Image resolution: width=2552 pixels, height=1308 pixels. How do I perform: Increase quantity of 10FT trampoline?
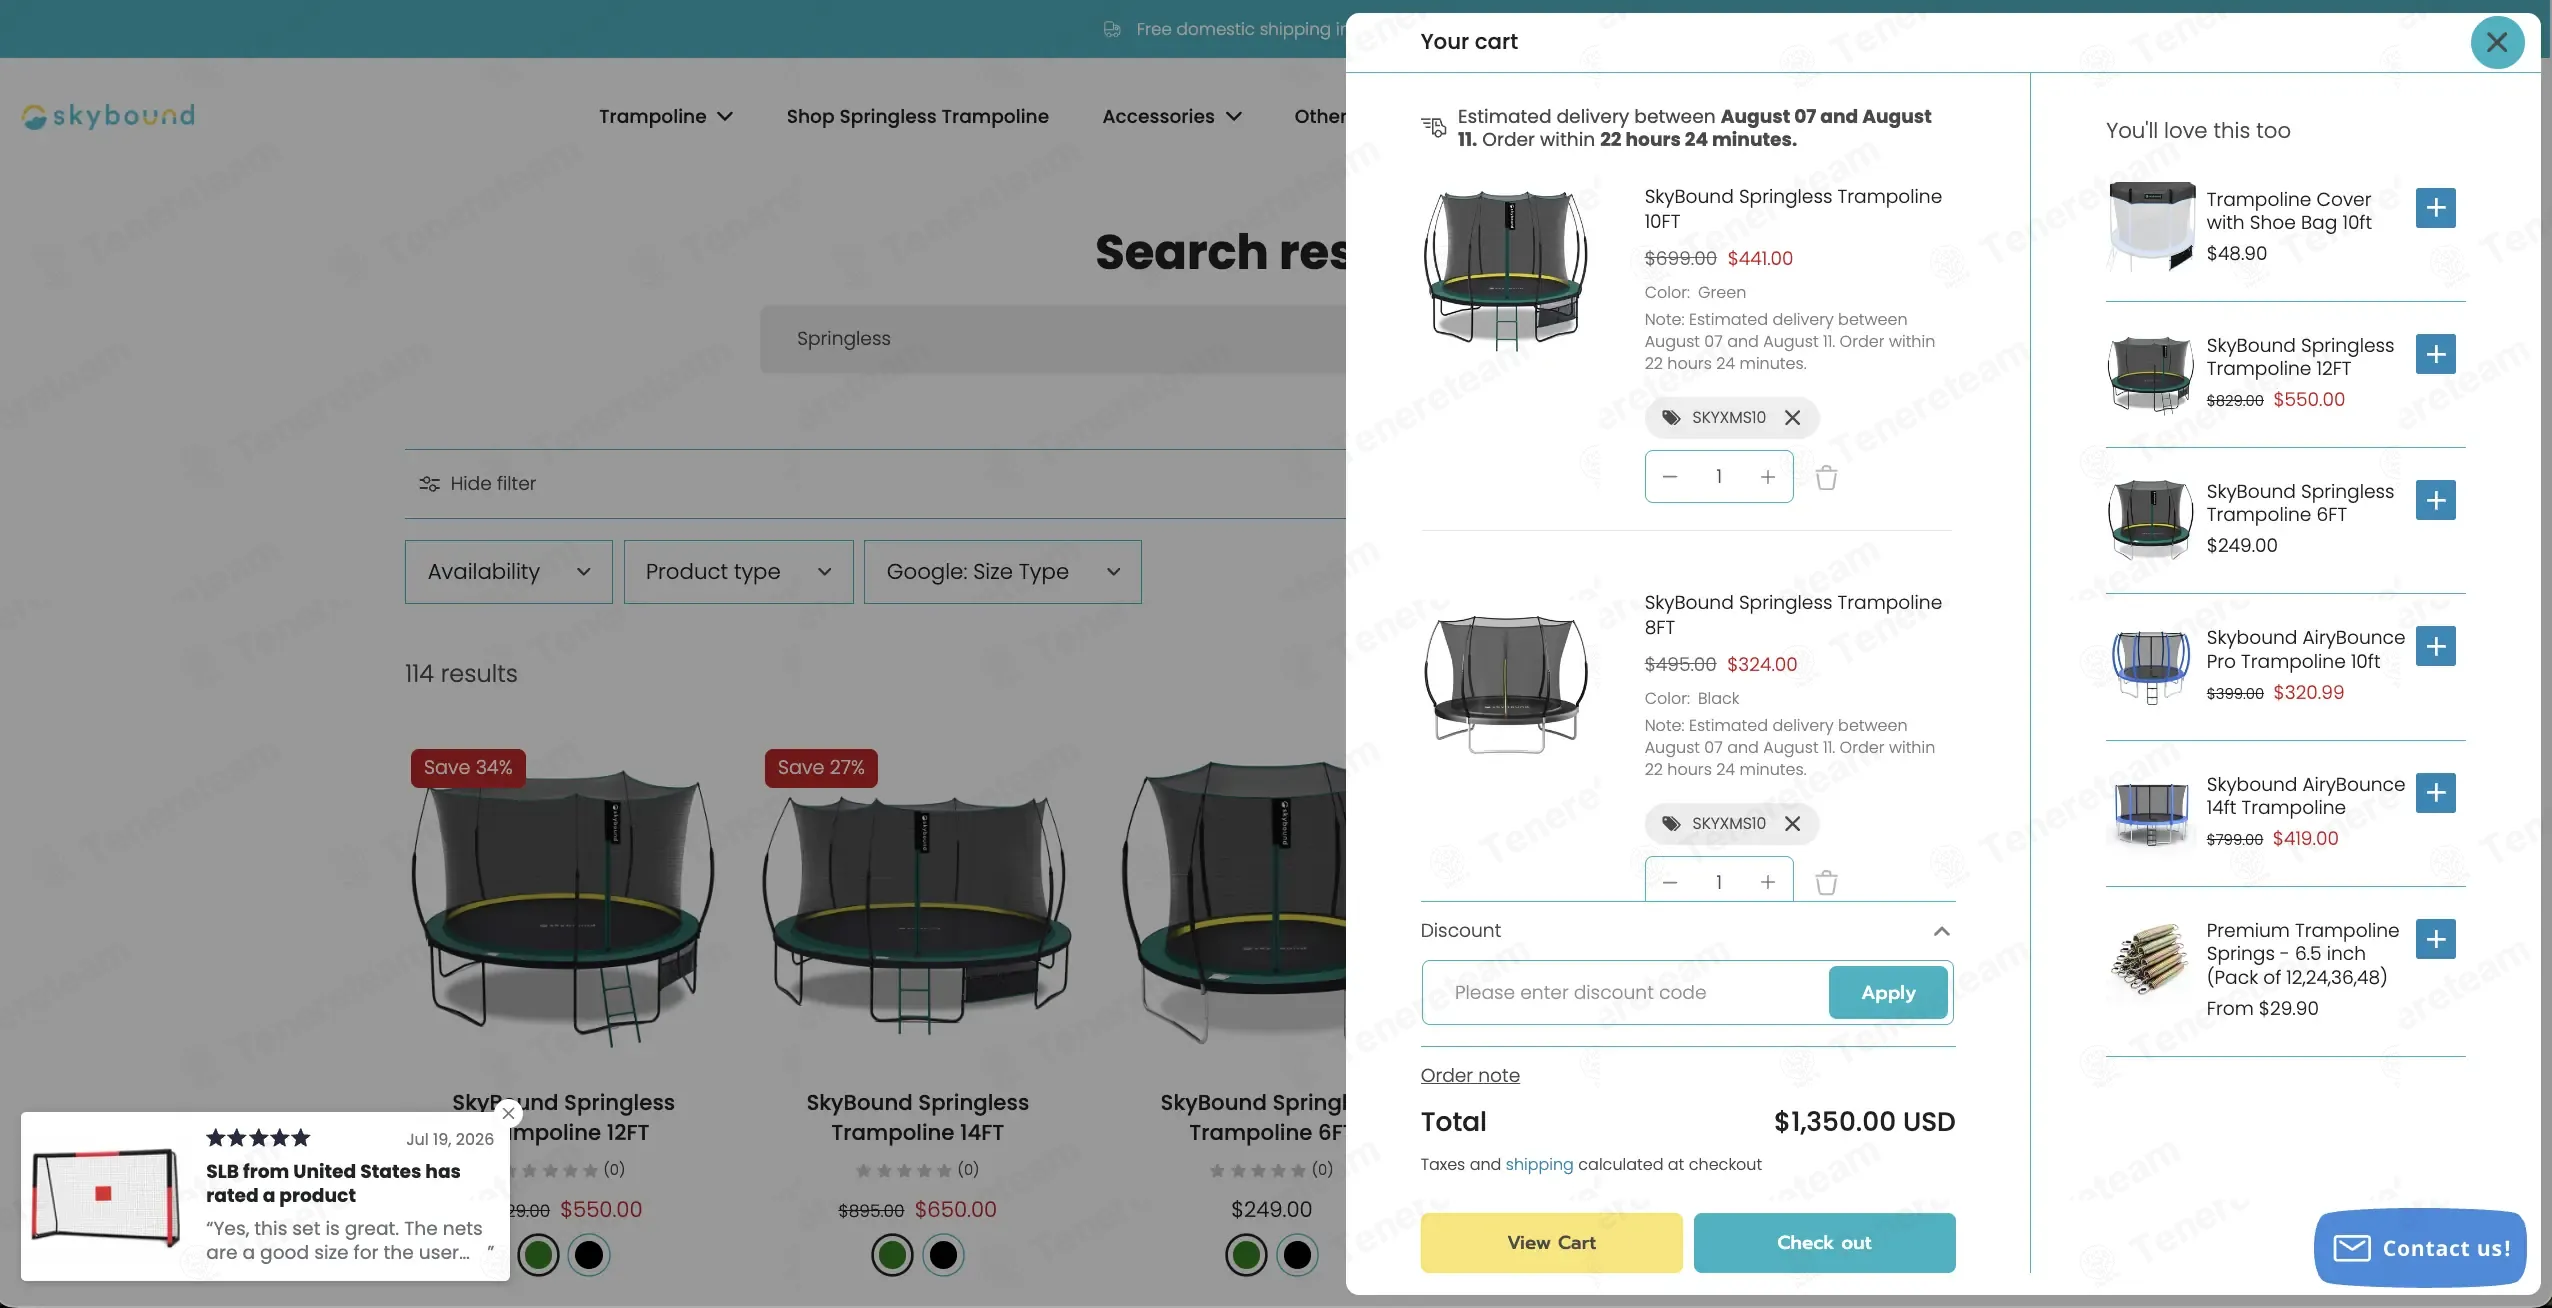pos(1767,477)
